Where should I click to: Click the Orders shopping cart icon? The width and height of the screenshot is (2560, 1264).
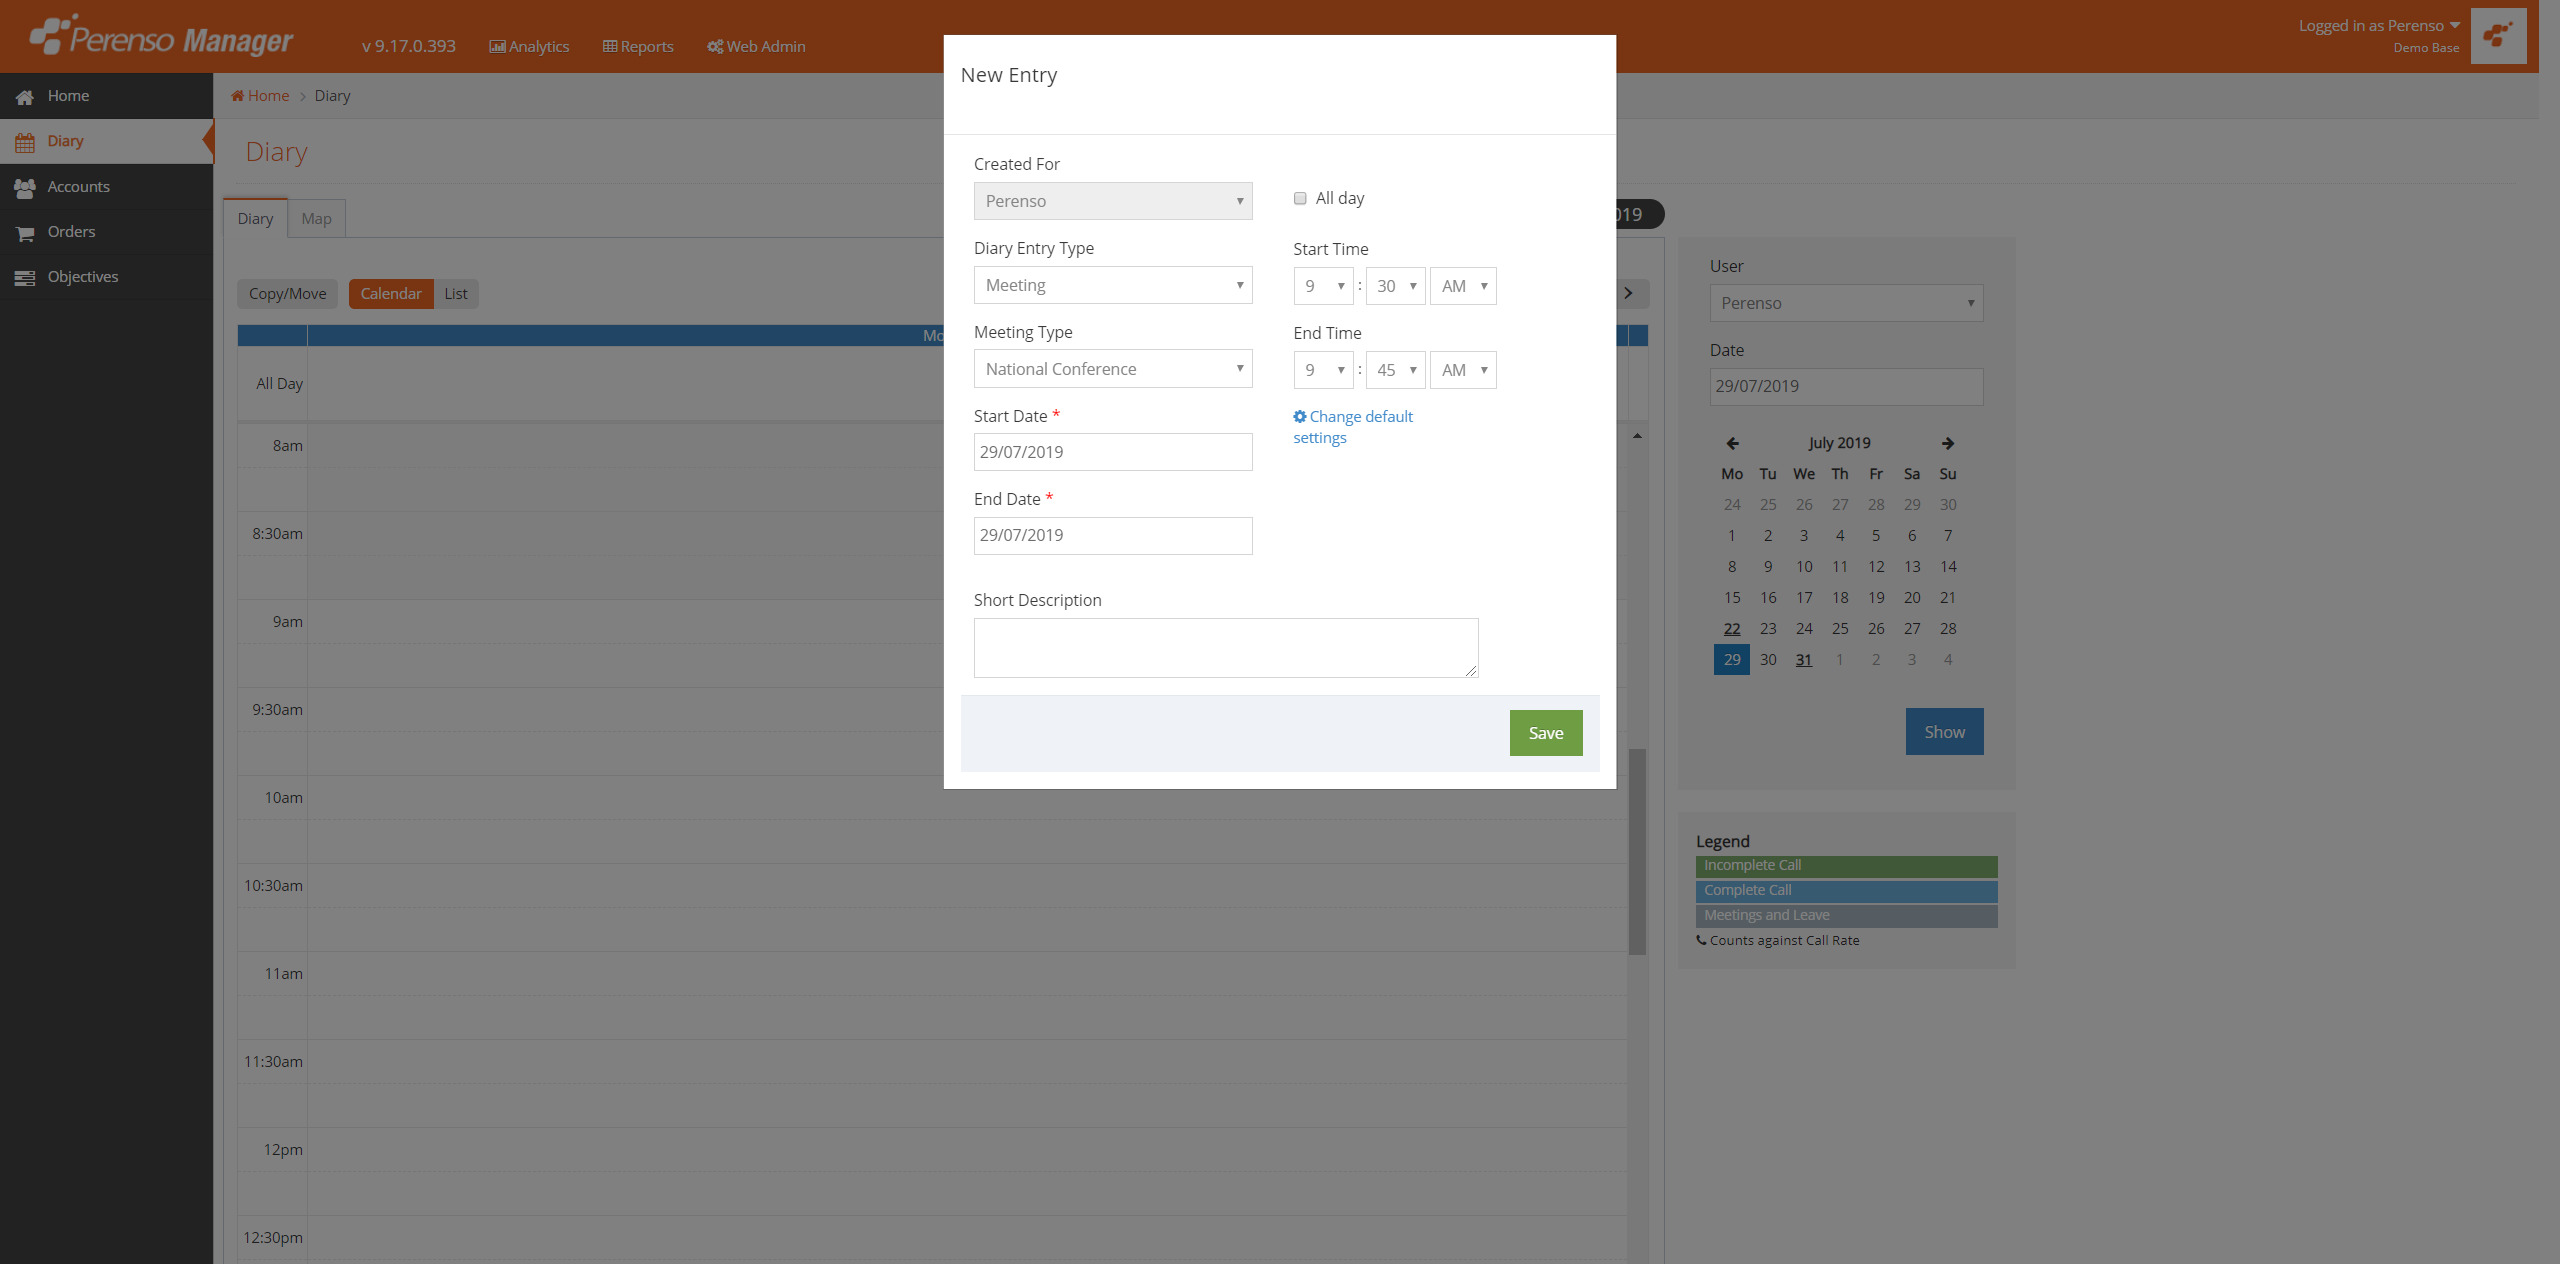(x=25, y=233)
